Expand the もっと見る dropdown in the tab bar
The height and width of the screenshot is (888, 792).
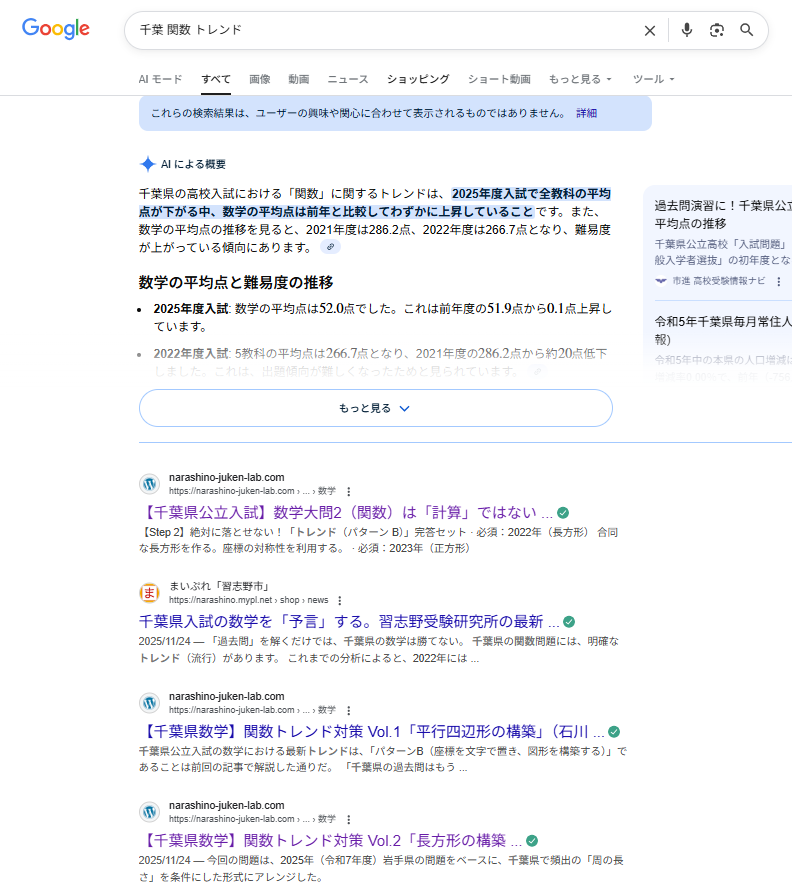(580, 79)
